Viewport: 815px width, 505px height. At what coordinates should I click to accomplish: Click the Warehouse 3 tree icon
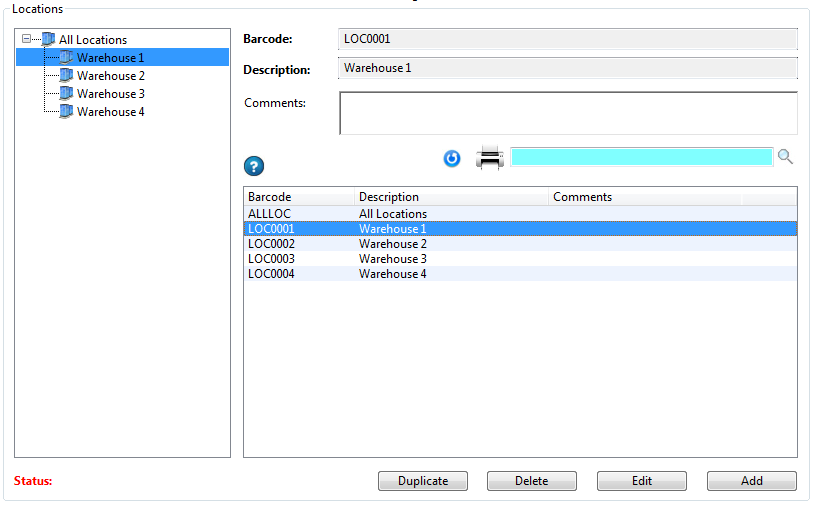pos(66,94)
